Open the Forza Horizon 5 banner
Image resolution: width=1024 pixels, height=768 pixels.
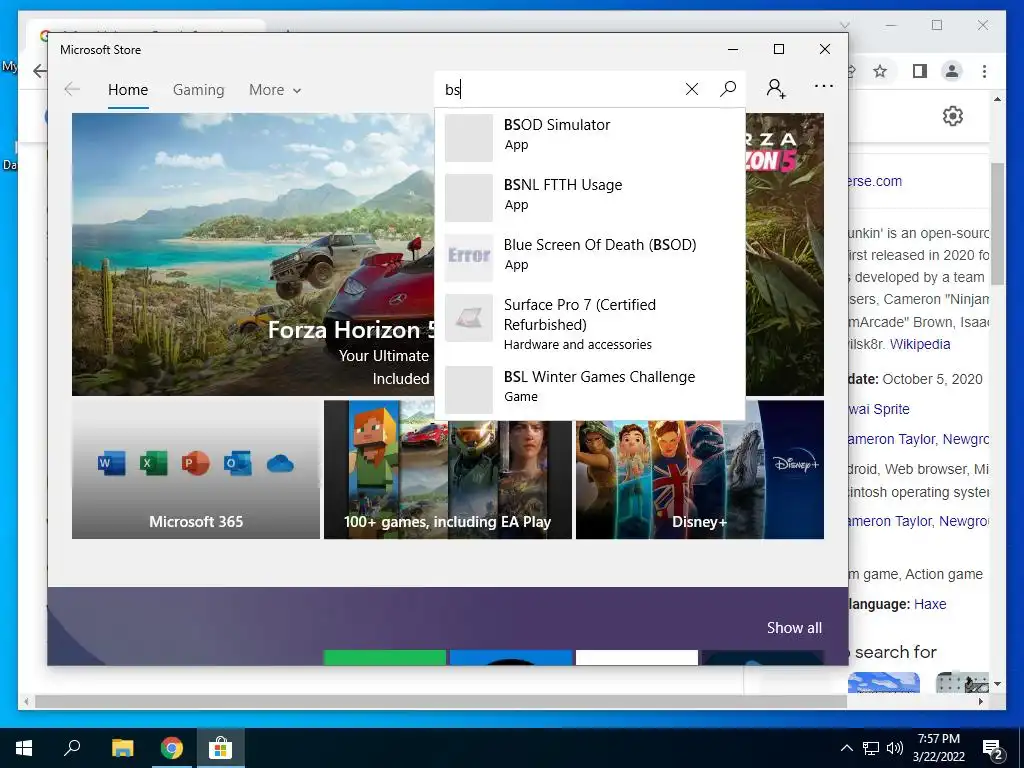[253, 255]
